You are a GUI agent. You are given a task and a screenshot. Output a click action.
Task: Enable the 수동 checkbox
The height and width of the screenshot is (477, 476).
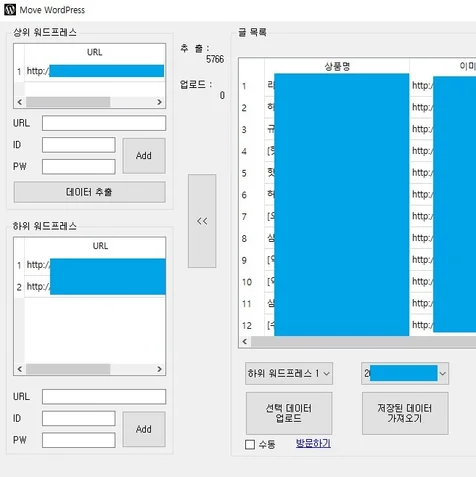coord(250,444)
